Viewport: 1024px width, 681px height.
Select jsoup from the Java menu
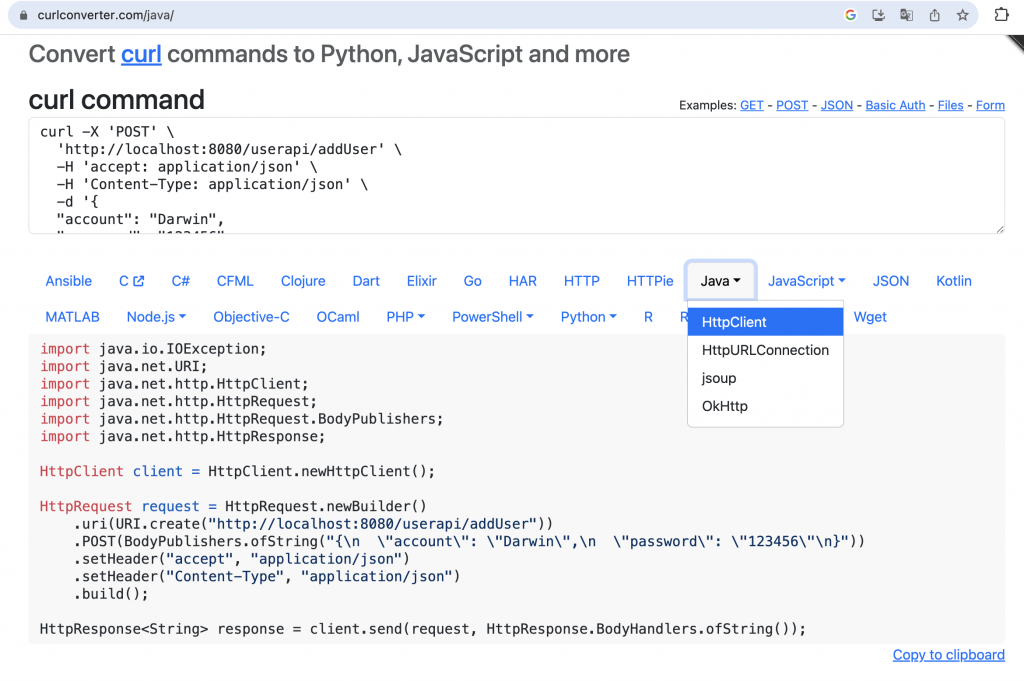(x=719, y=378)
